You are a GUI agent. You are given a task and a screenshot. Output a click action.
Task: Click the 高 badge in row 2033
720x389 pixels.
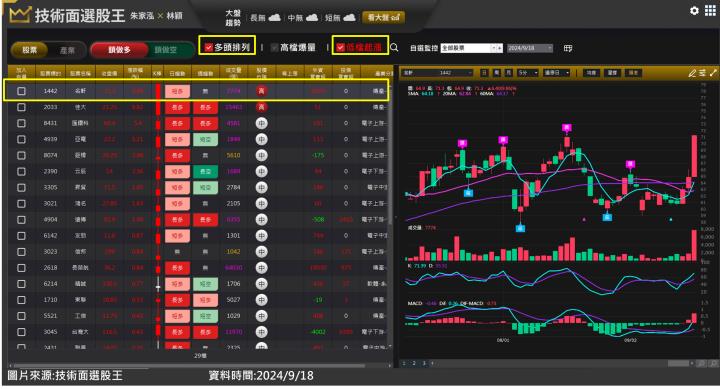tap(261, 107)
